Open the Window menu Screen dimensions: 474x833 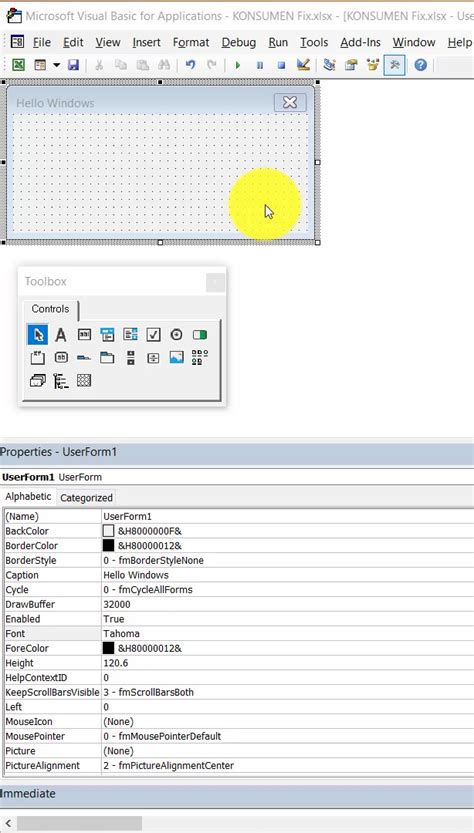[x=414, y=42]
